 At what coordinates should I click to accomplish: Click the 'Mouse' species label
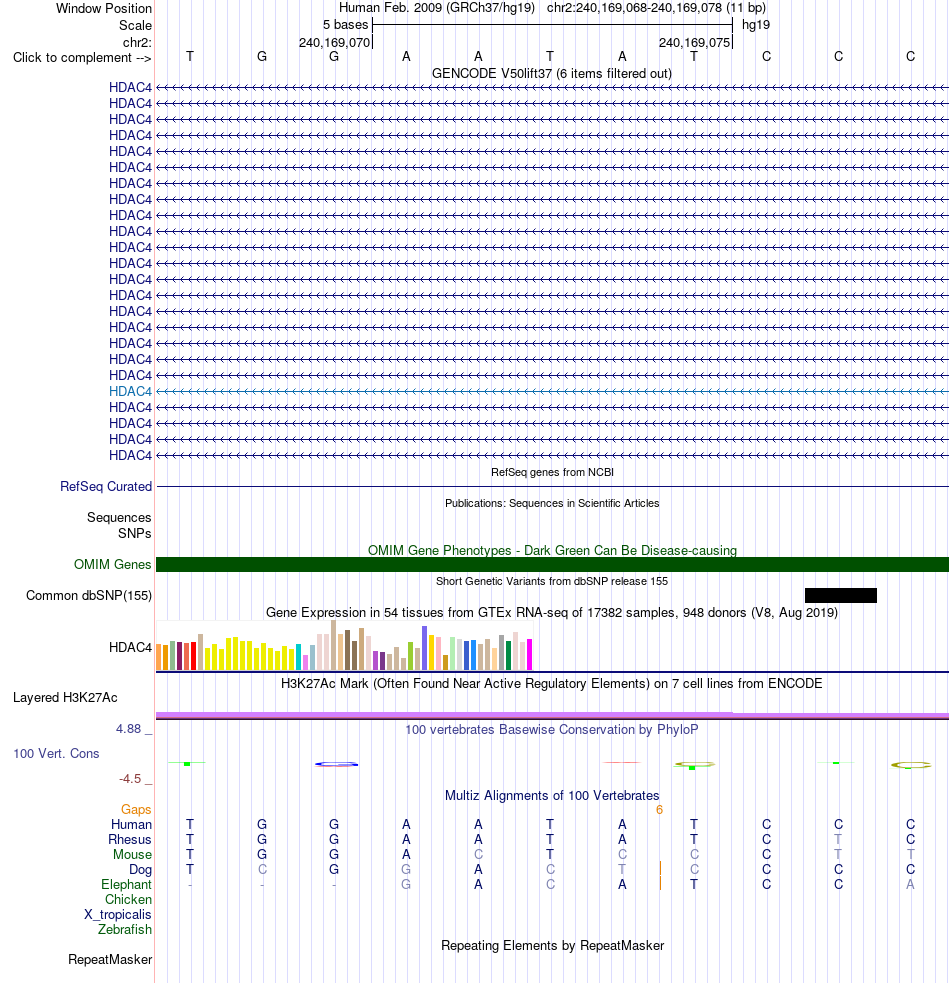[x=132, y=854]
